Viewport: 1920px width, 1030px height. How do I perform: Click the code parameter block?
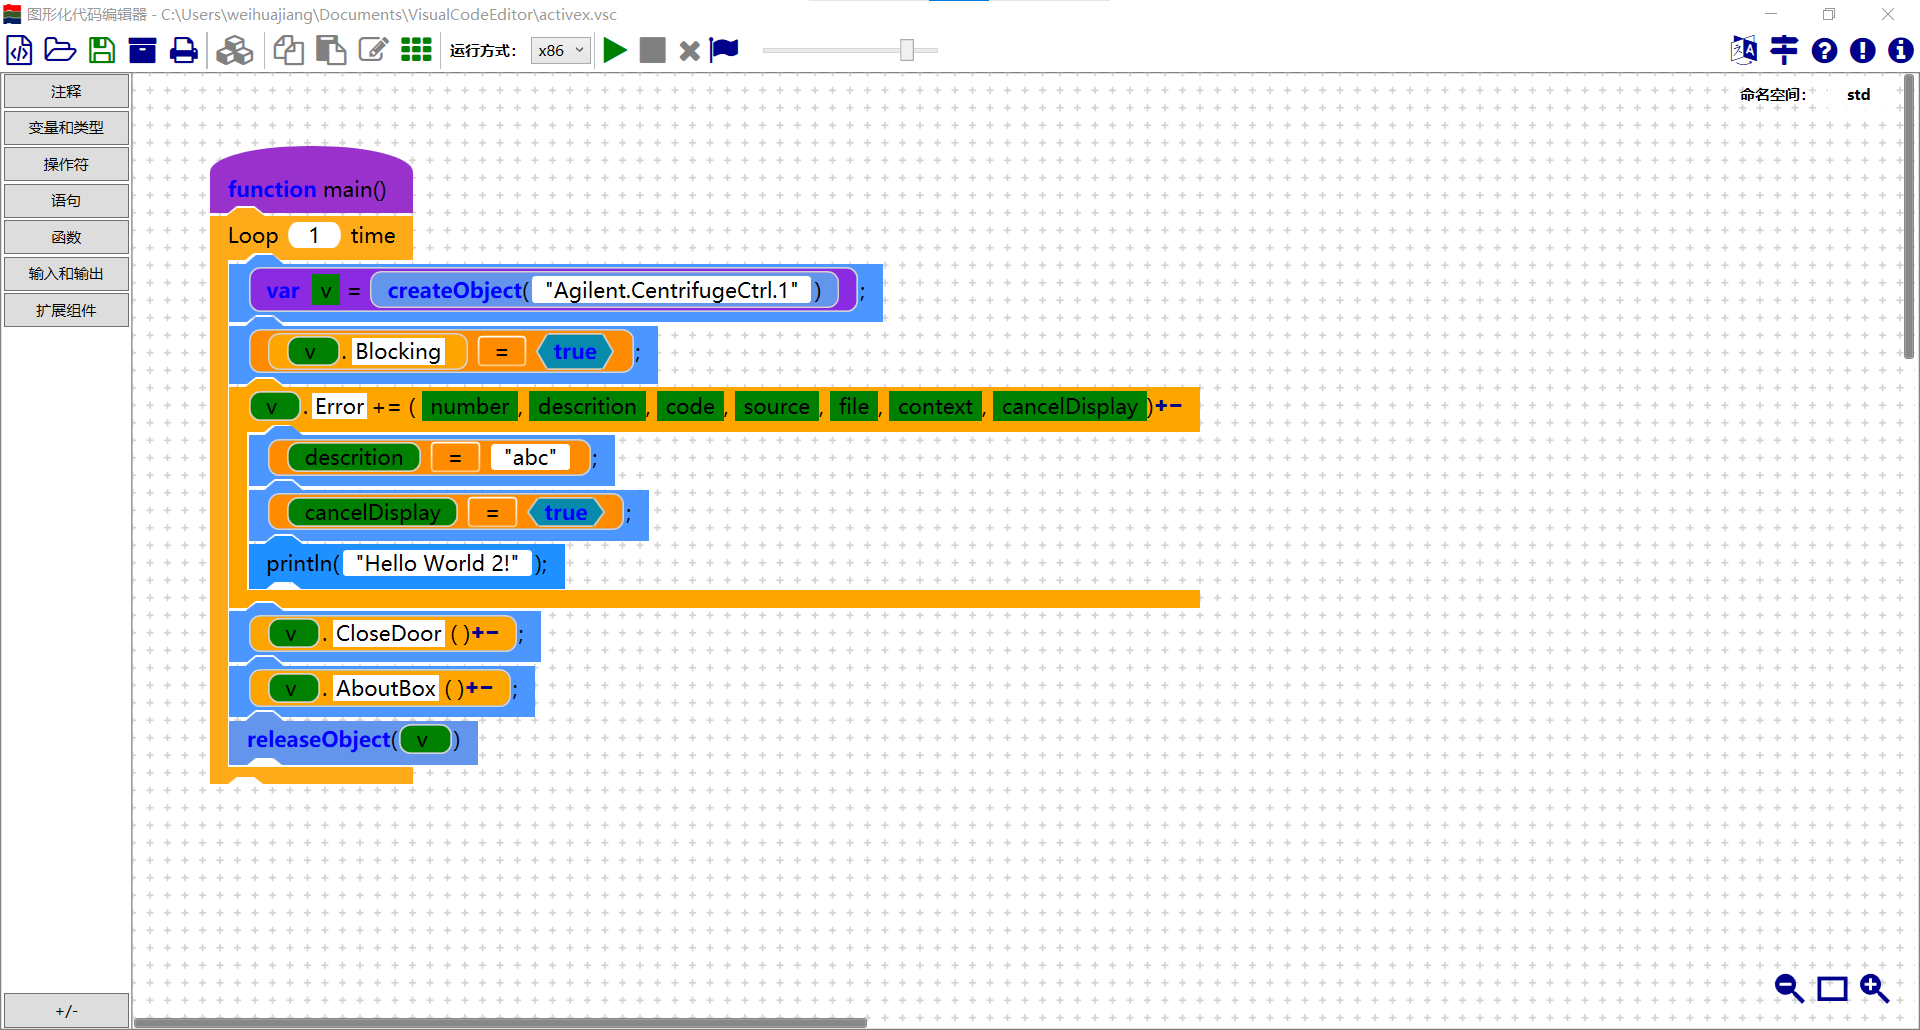[x=690, y=406]
